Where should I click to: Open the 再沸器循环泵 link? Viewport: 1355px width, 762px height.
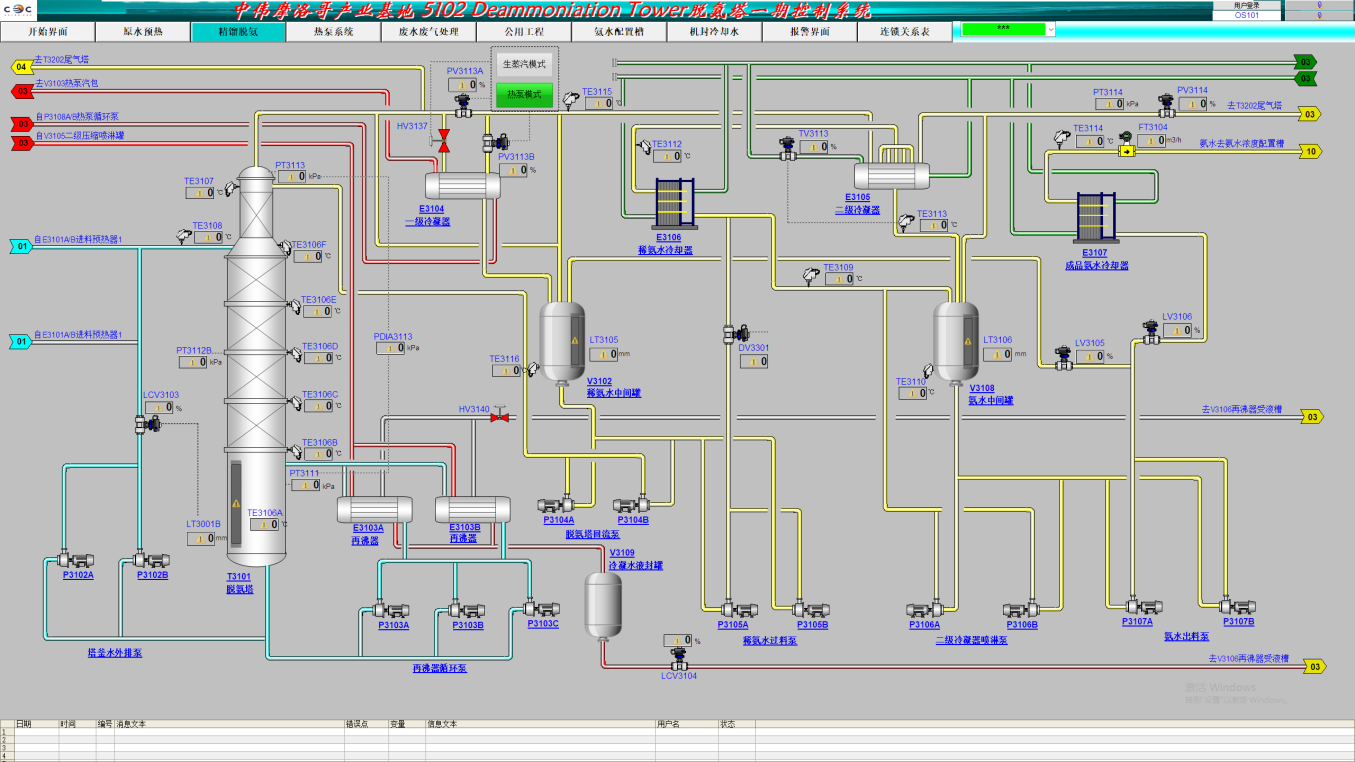pos(439,668)
